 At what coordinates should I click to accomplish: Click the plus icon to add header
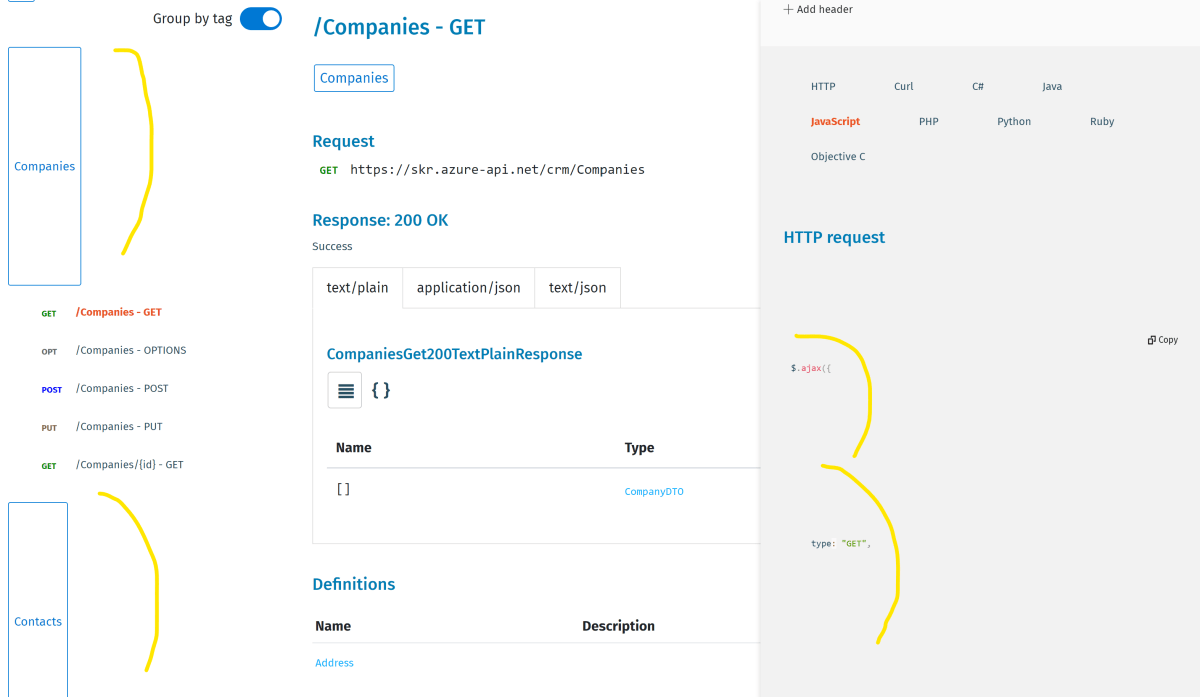click(x=788, y=9)
